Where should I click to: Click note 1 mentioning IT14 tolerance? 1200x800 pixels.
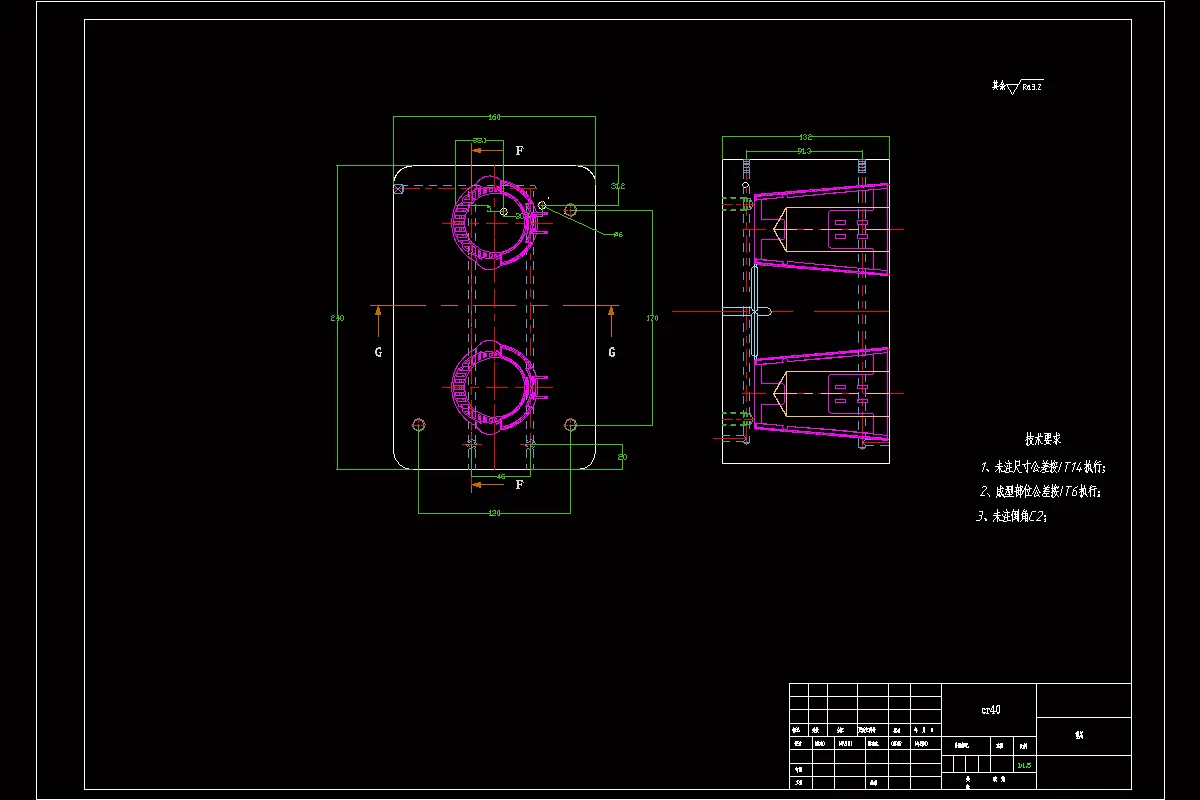[1043, 467]
